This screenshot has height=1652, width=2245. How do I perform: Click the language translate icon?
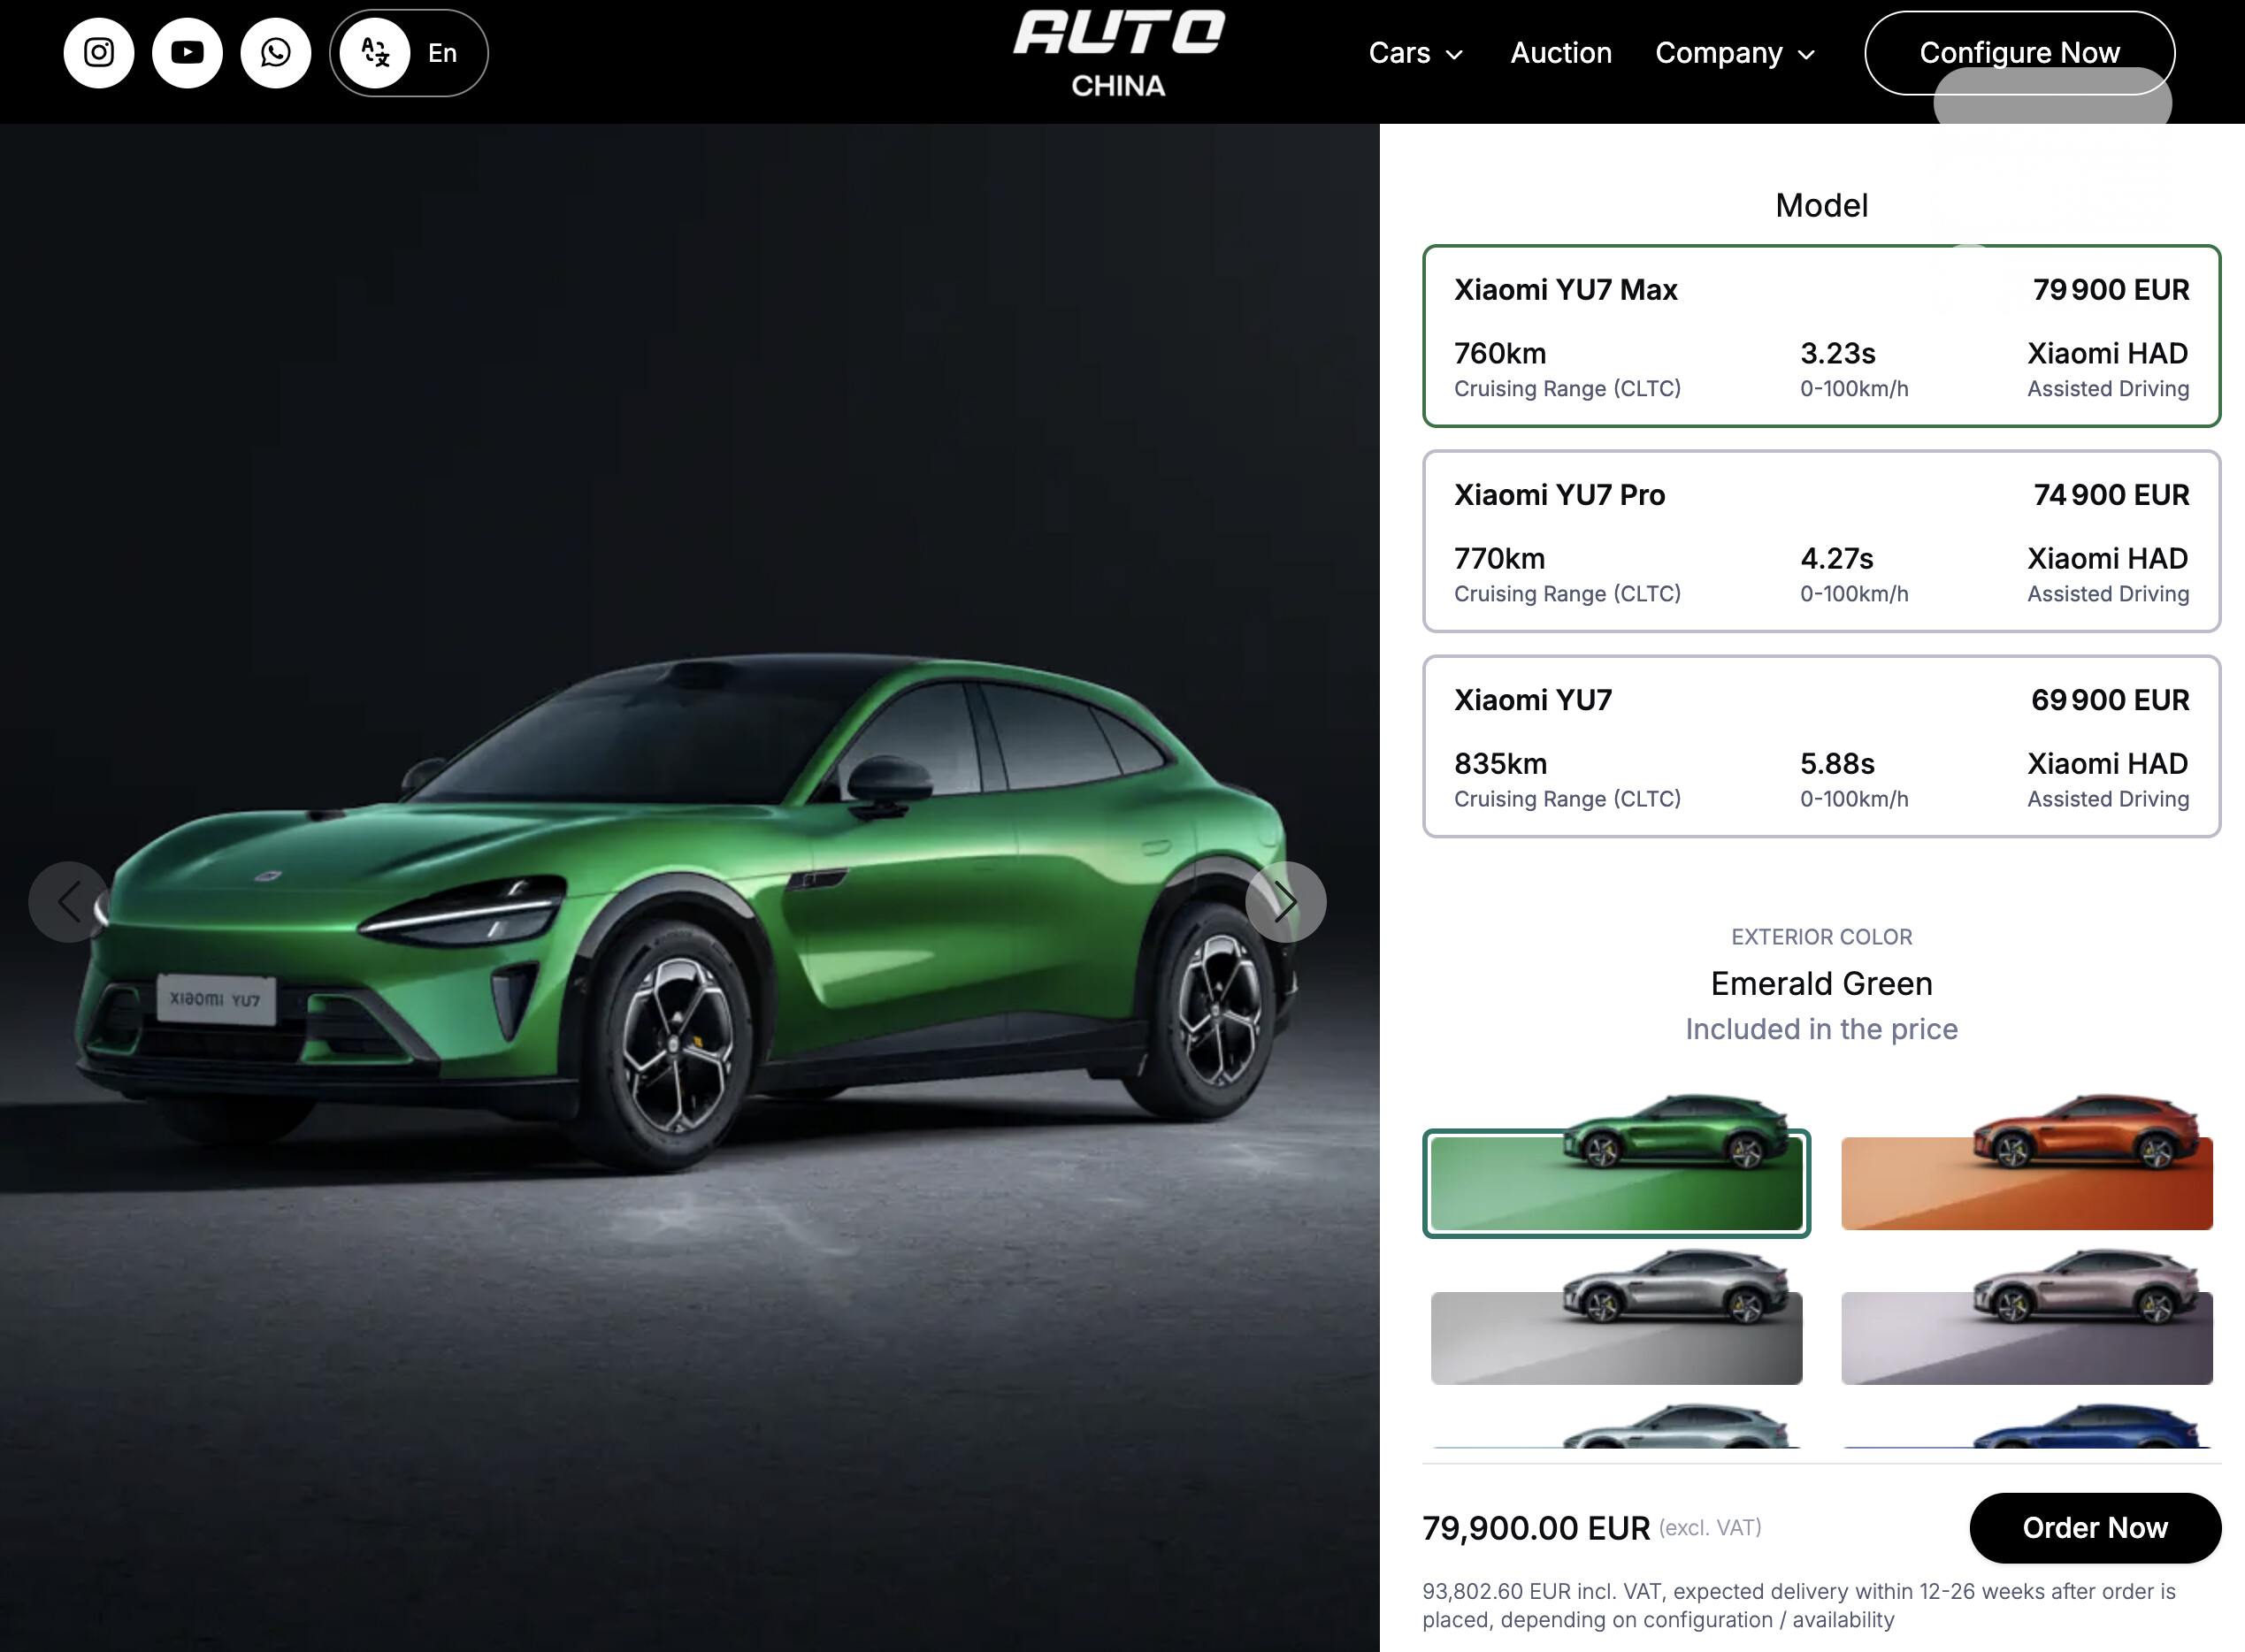coord(375,53)
